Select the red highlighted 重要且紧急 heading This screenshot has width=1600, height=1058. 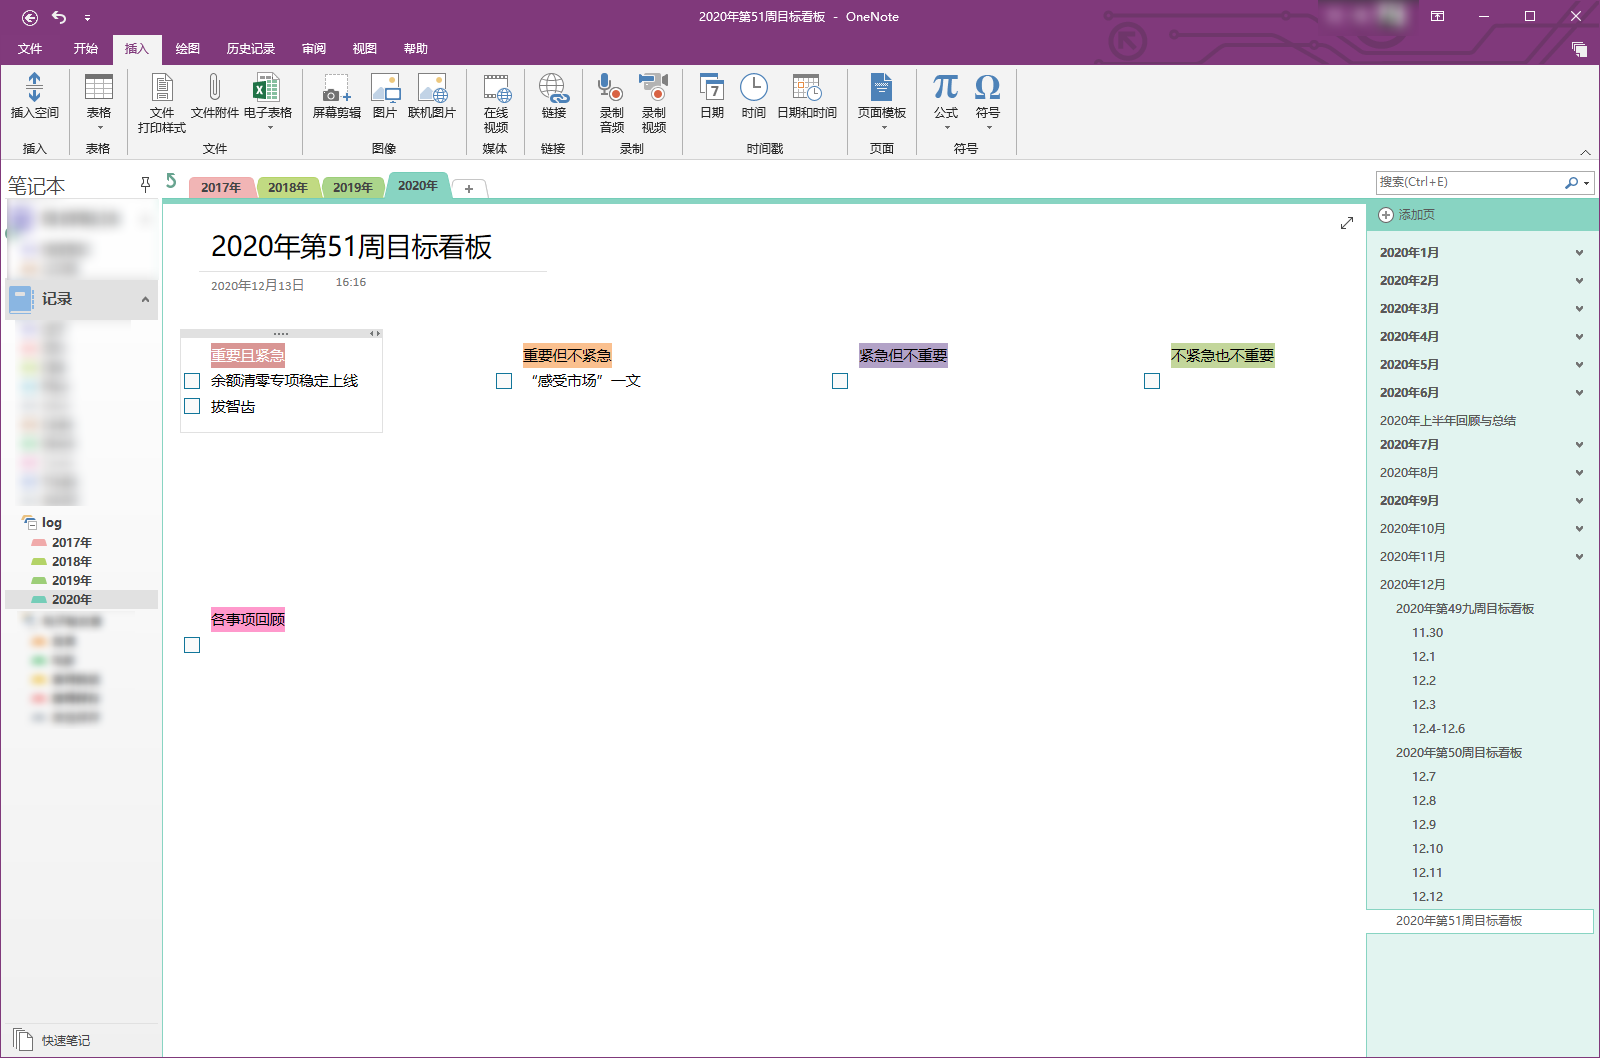point(248,355)
